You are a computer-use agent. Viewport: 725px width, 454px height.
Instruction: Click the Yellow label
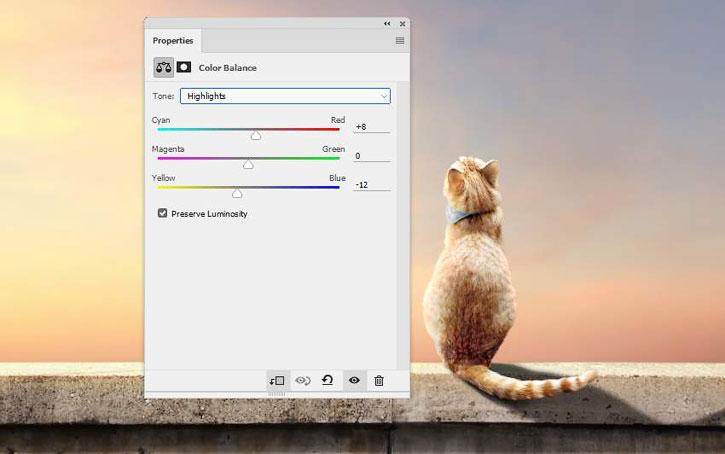pos(164,178)
